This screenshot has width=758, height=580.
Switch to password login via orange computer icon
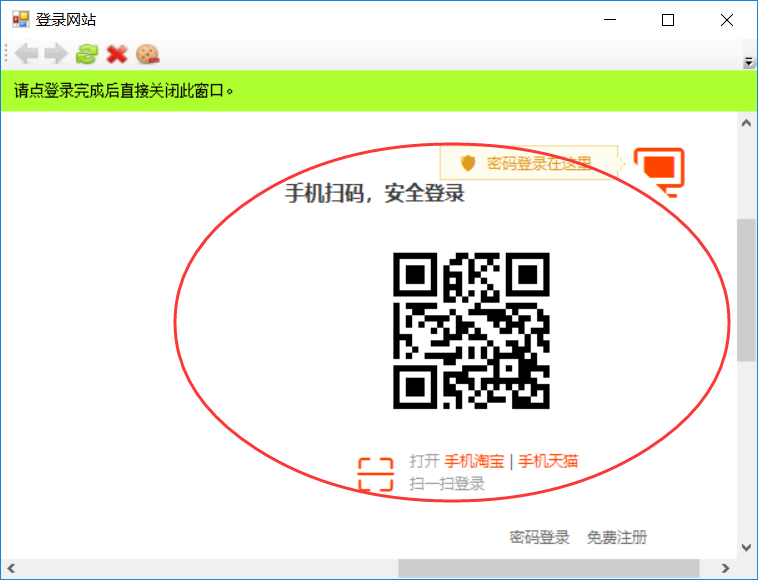(659, 172)
